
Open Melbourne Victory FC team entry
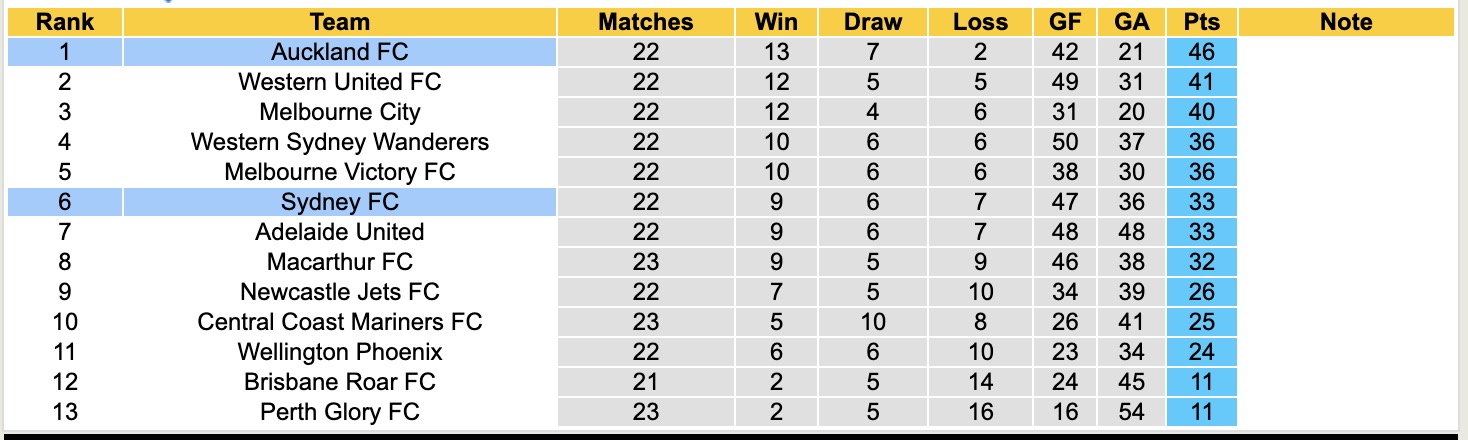[339, 172]
